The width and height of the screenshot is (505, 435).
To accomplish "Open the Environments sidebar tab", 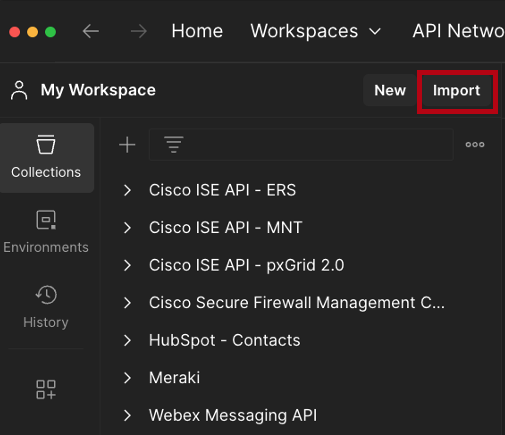I will click(46, 232).
